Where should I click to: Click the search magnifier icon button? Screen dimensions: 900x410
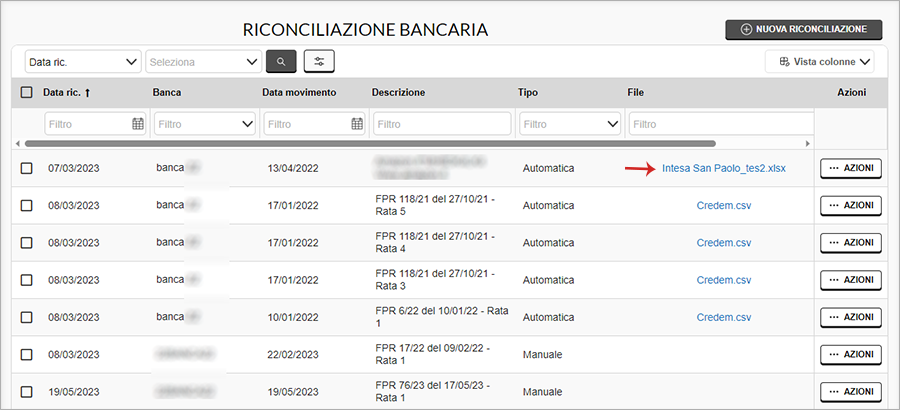coord(281,62)
